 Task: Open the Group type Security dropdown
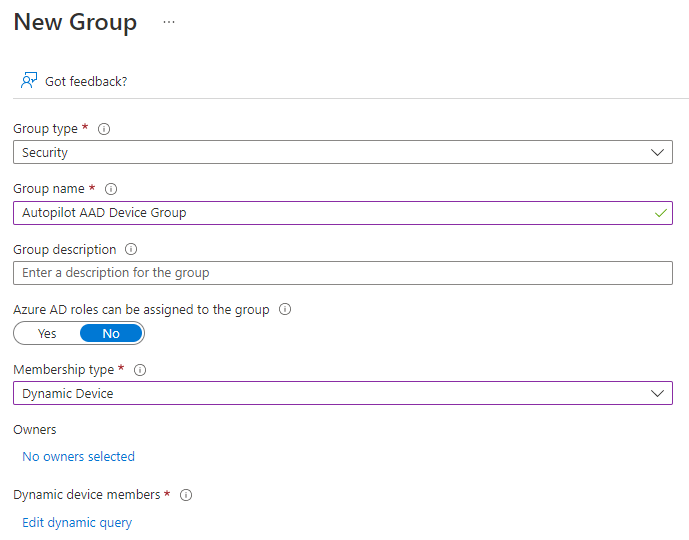343,152
